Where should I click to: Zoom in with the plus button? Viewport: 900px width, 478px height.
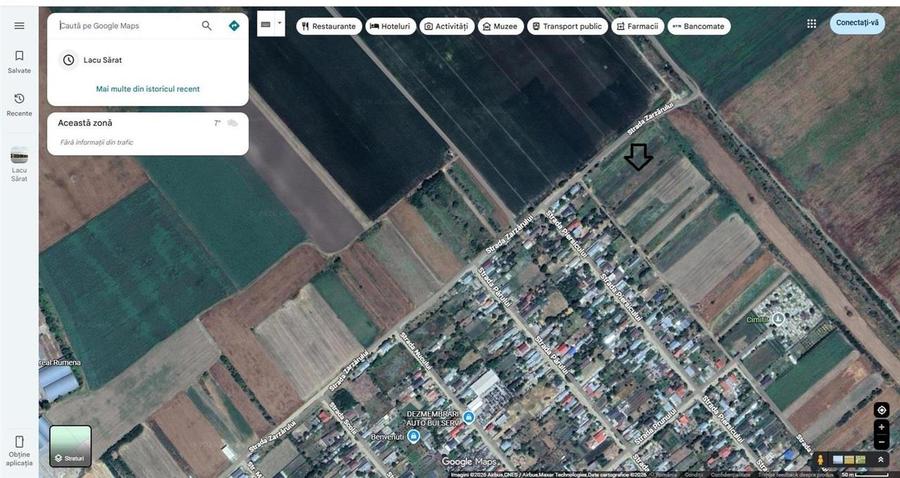(882, 428)
